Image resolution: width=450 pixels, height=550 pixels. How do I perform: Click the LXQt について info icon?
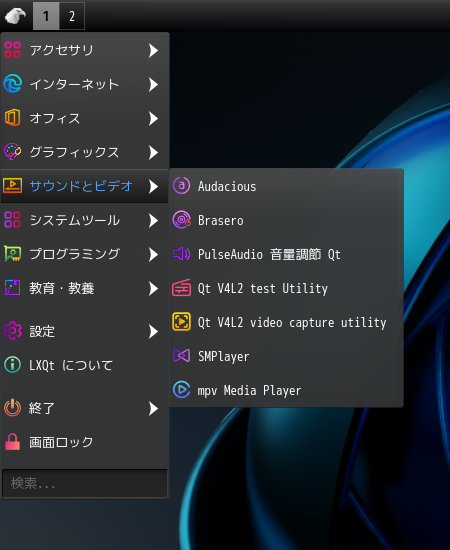(13, 365)
